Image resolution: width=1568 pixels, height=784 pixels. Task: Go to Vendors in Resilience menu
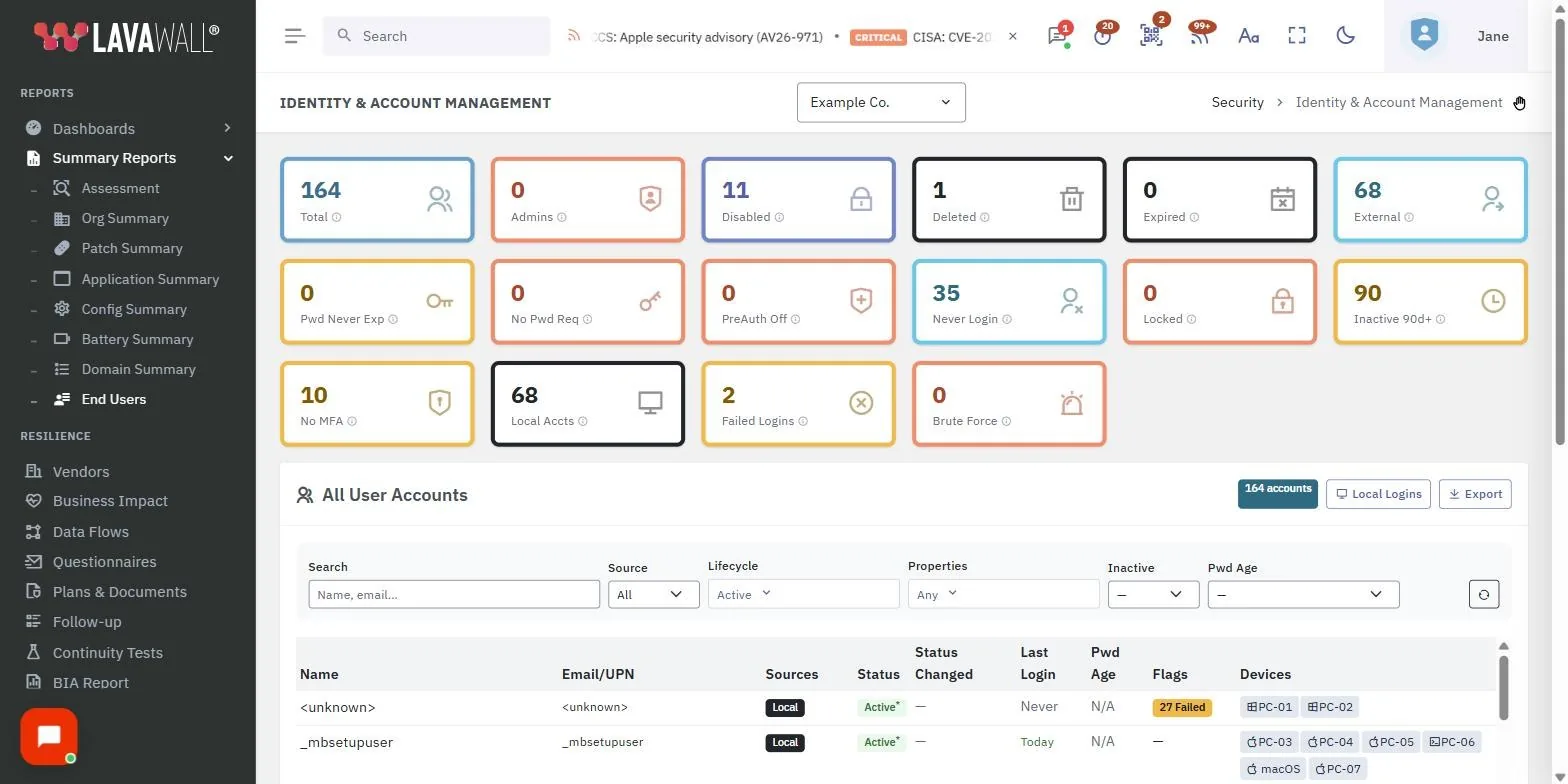[80, 471]
